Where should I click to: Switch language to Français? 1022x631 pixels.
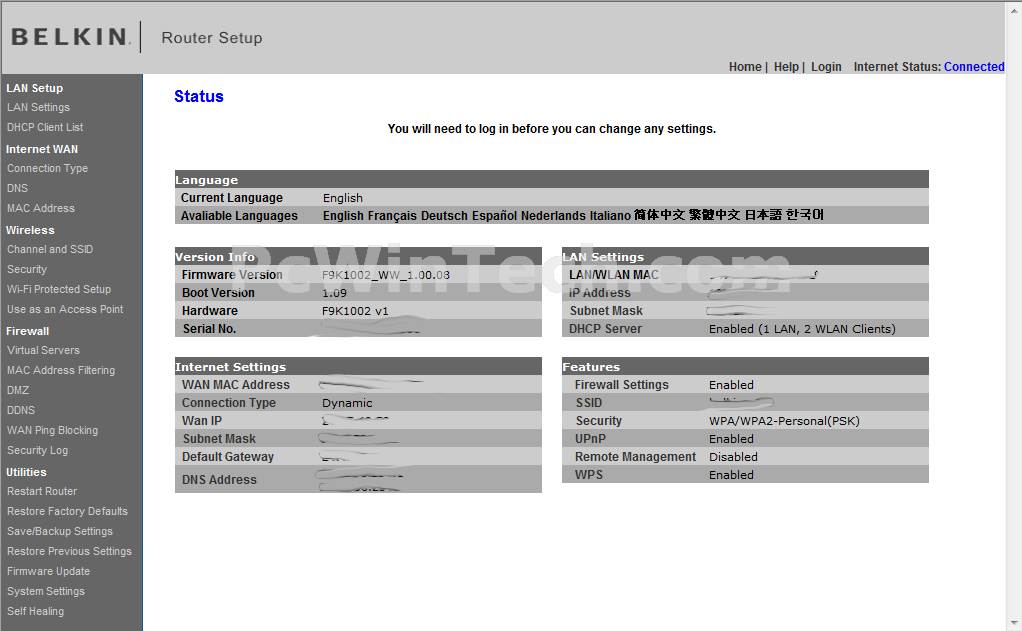point(392,216)
